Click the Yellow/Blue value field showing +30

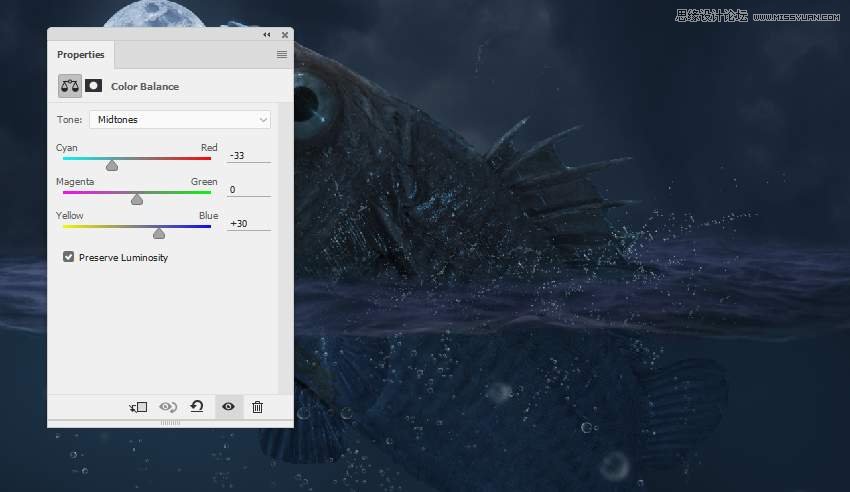coord(248,224)
